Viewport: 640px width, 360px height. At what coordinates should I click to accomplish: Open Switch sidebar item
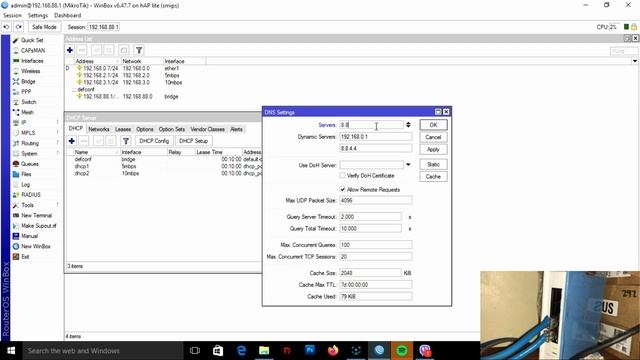click(x=28, y=102)
